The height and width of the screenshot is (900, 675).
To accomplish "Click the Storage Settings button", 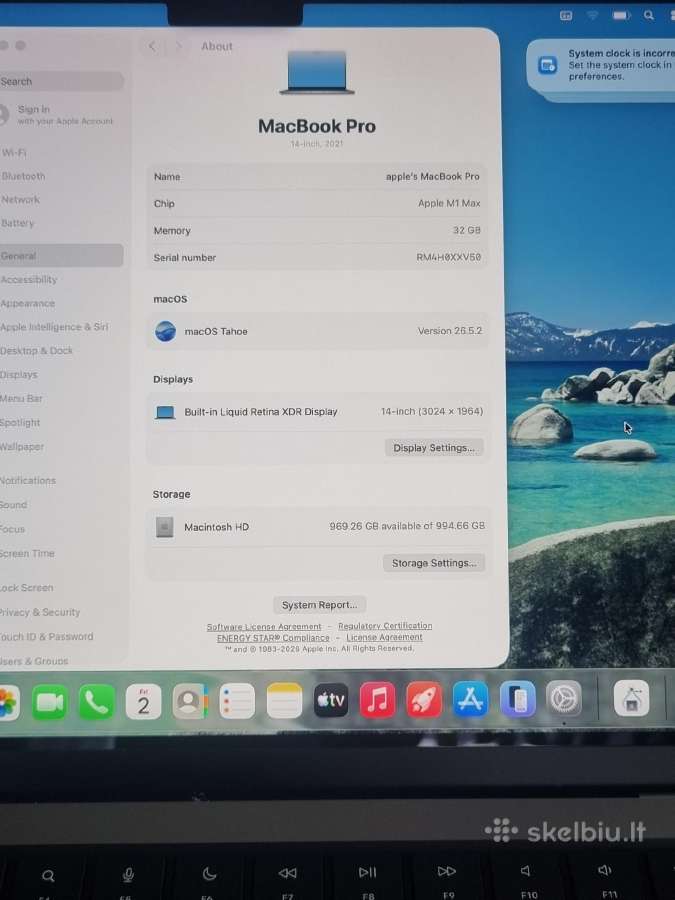I will coord(434,563).
